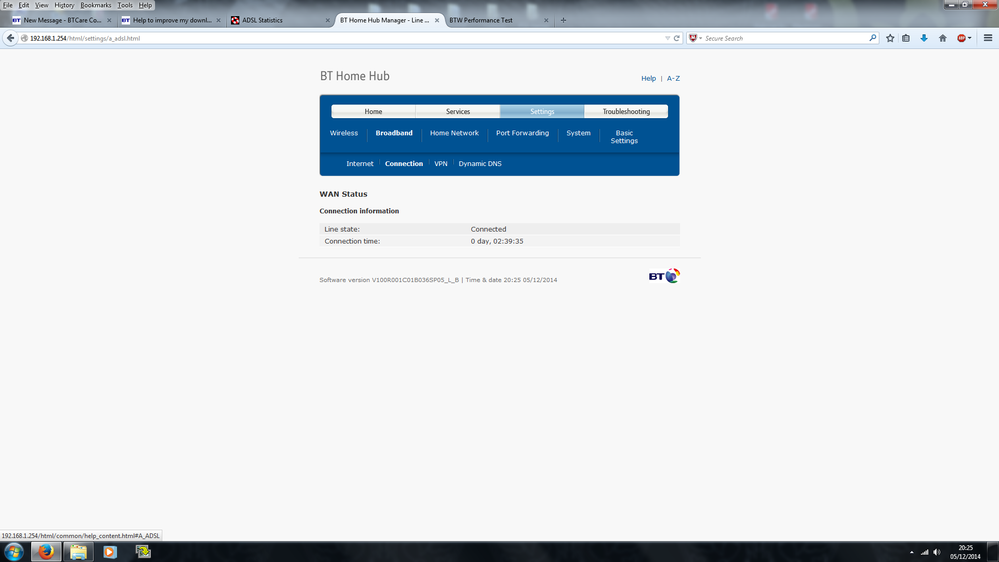Click the rightmost green-arrow taskbar application icon
999x562 pixels.
(x=143, y=552)
